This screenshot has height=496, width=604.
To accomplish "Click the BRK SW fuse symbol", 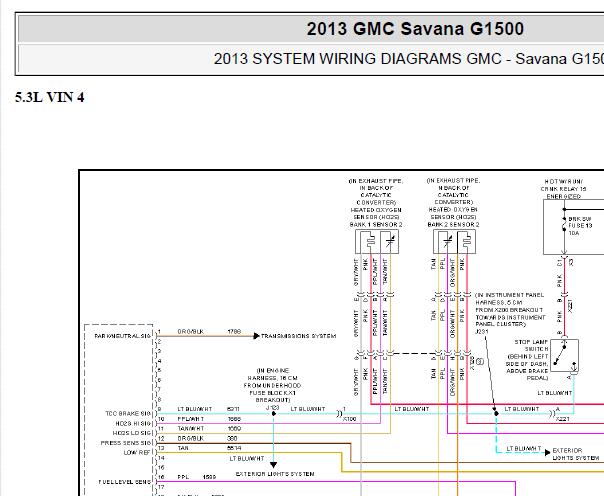I will [x=564, y=224].
